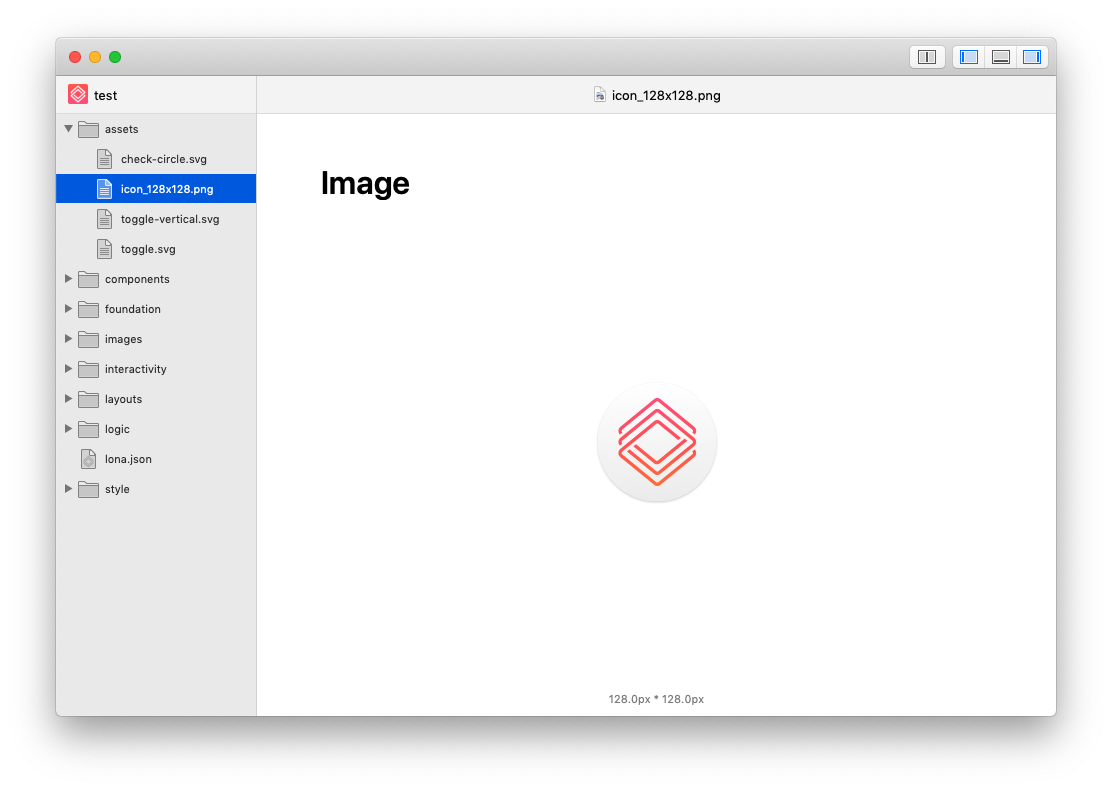Expand the components folder
1112x790 pixels.
(69, 279)
